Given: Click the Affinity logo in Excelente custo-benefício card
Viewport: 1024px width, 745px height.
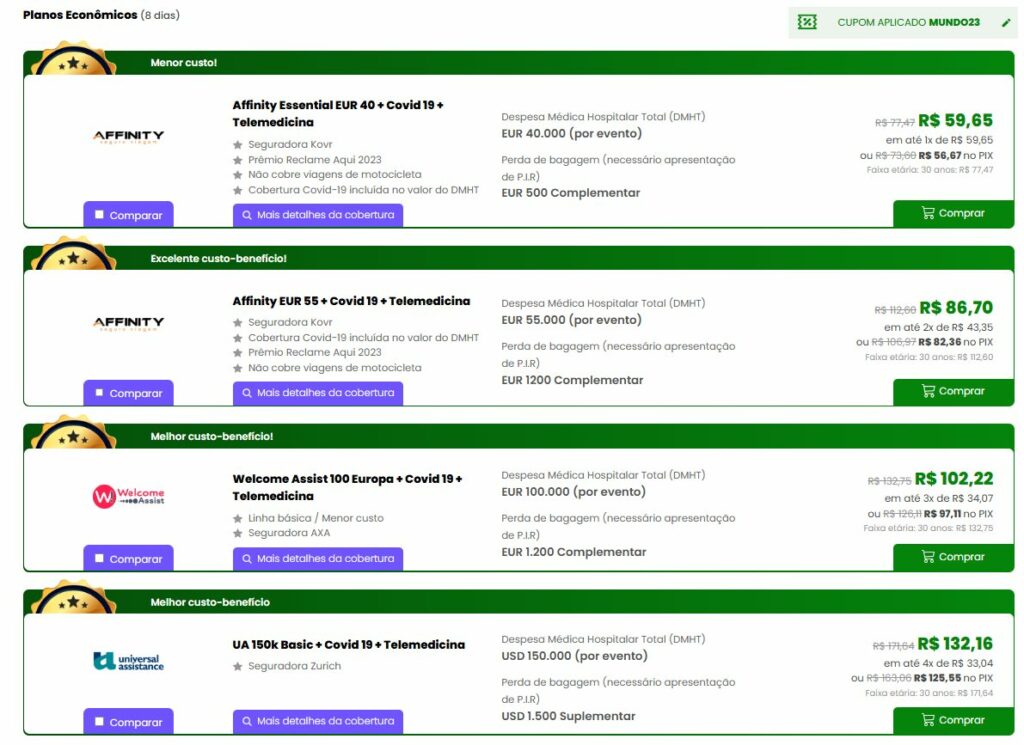Looking at the screenshot, I should [x=129, y=323].
